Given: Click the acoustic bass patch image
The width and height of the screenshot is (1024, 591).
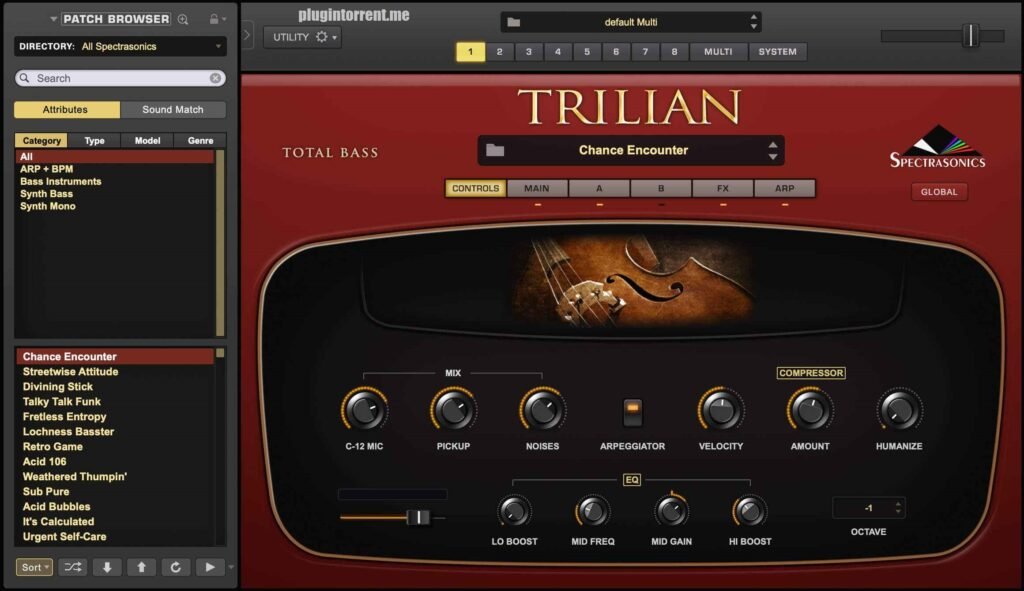Looking at the screenshot, I should [x=632, y=280].
